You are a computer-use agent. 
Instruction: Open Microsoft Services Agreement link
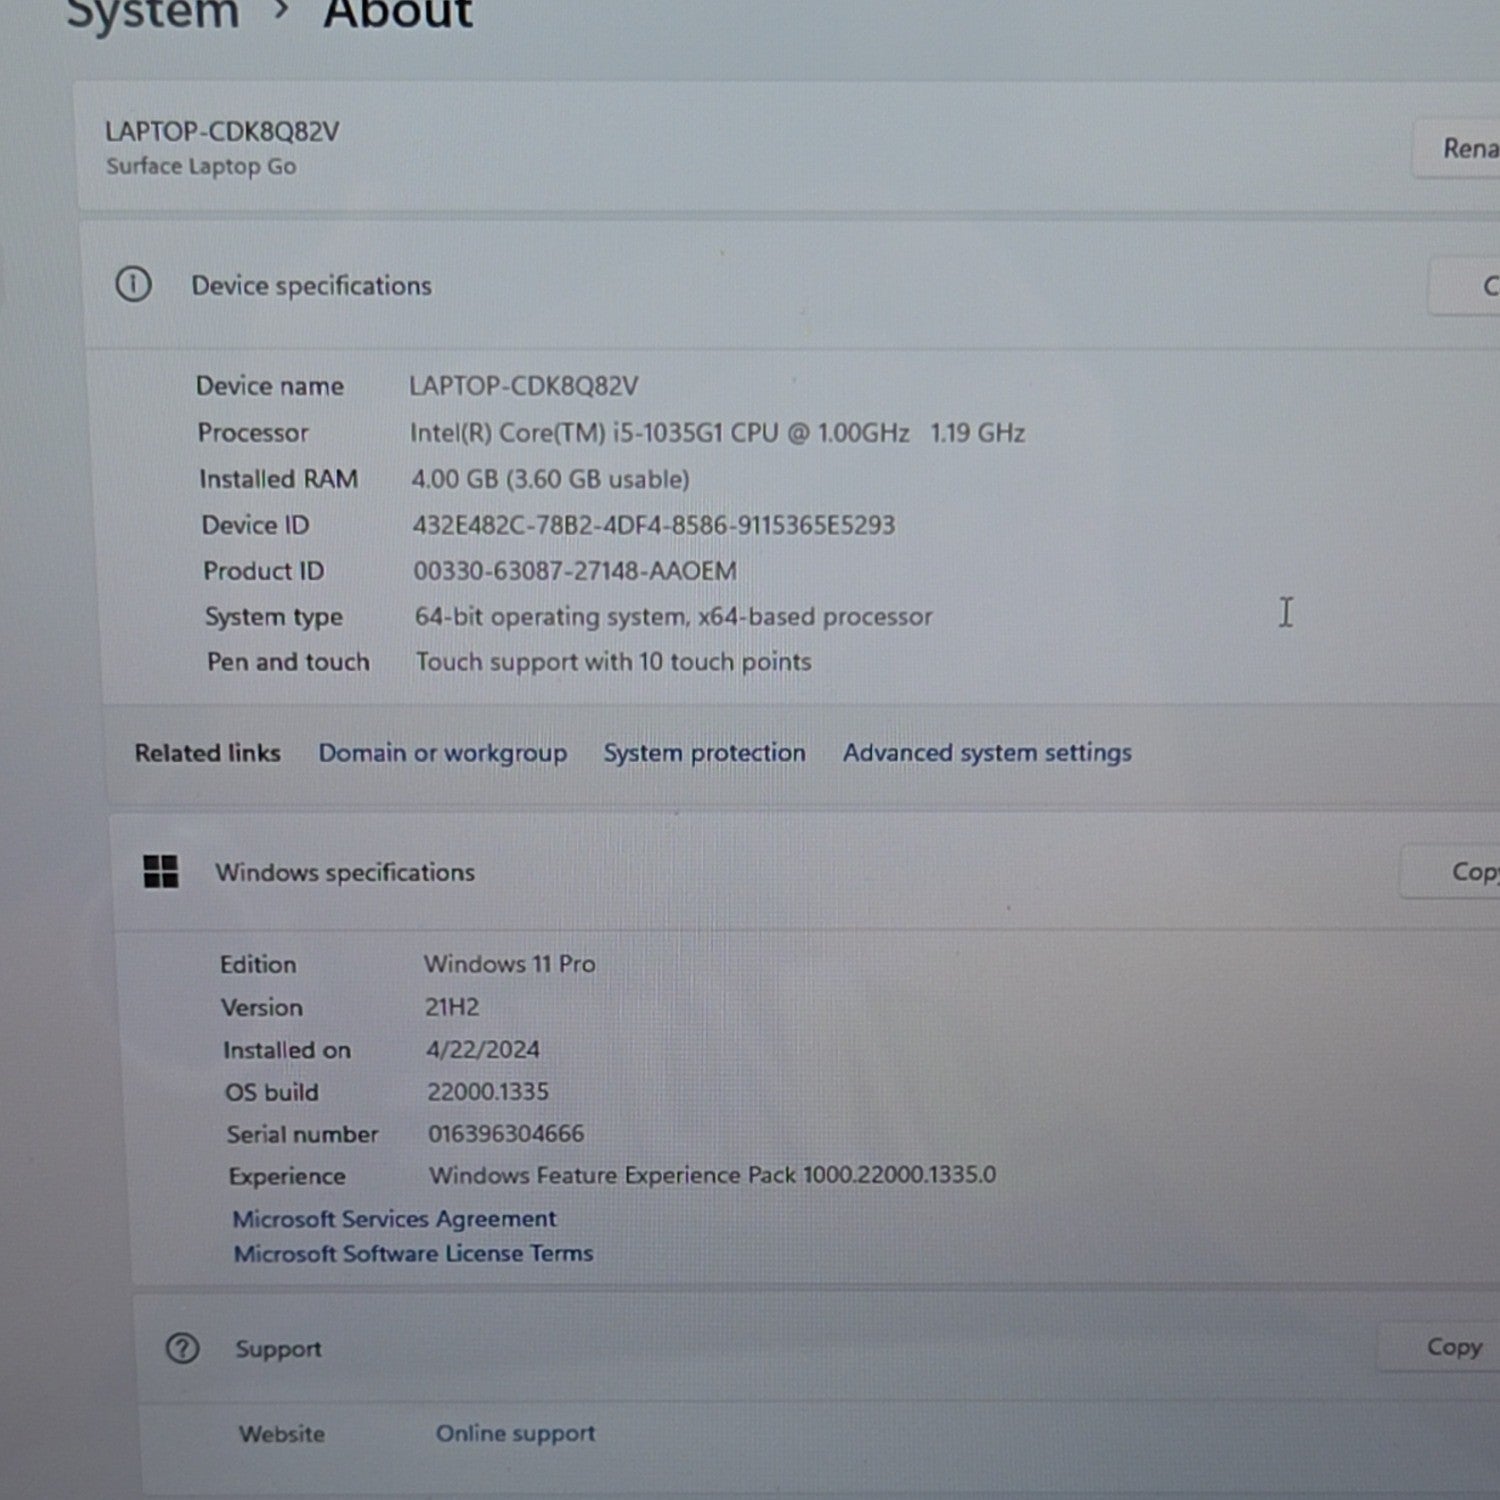click(394, 1219)
